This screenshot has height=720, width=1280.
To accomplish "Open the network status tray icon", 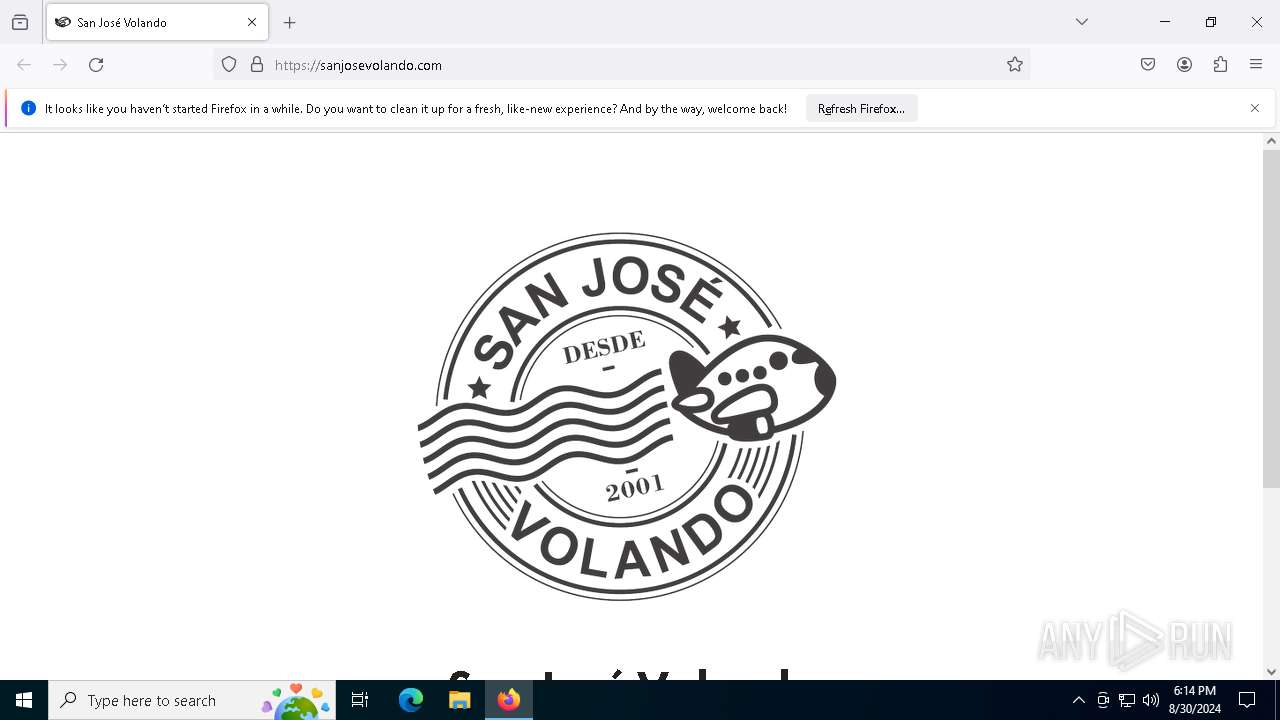I will (1127, 700).
